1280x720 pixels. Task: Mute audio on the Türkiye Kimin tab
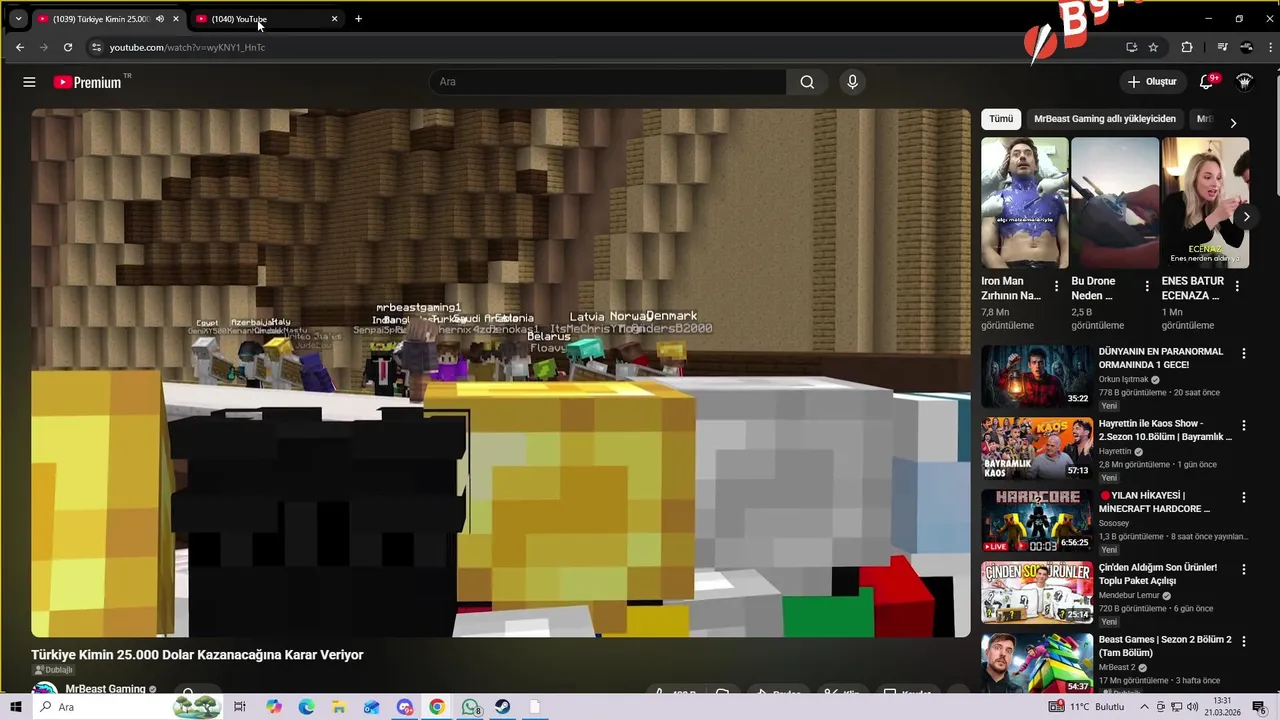[160, 18]
